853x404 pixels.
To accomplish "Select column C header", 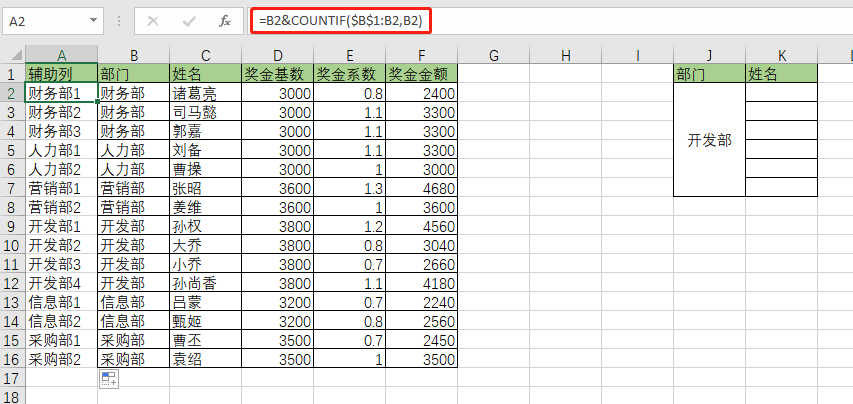I will 206,55.
